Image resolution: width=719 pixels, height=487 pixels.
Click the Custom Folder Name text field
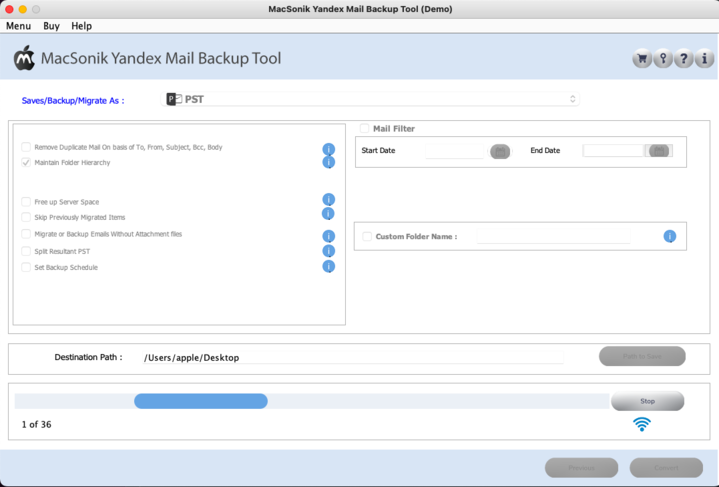coord(553,237)
